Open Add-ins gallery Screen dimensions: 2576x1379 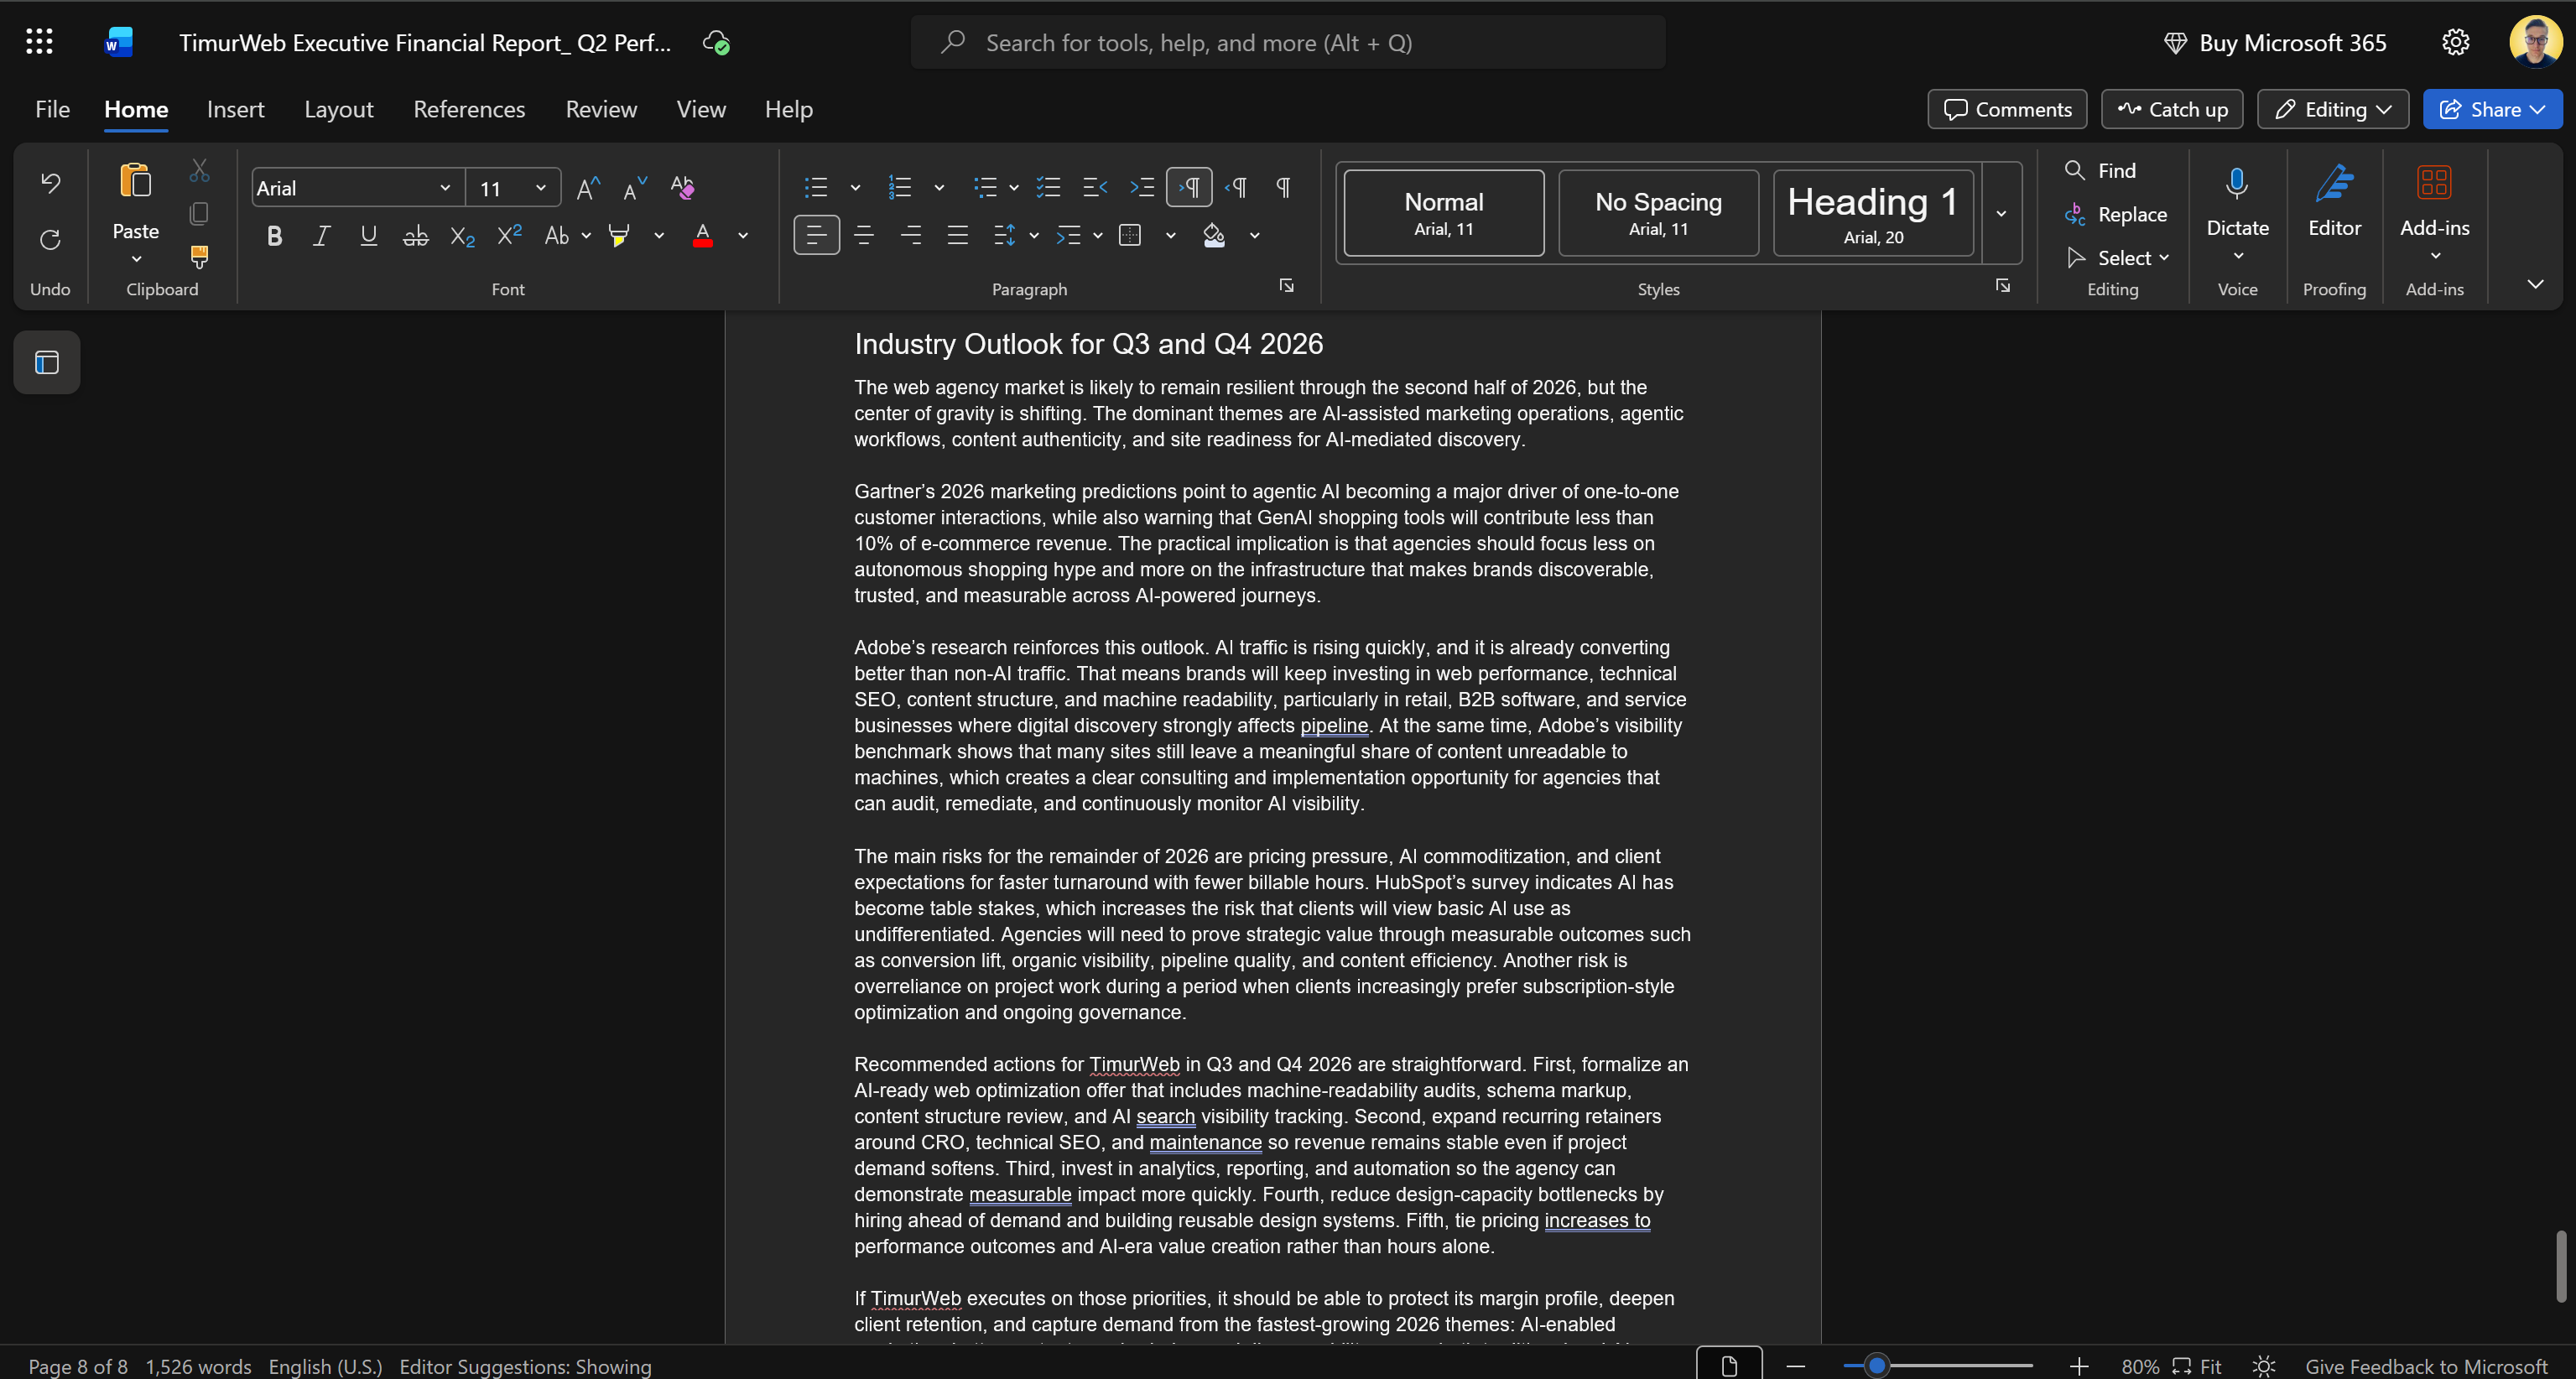2434,212
